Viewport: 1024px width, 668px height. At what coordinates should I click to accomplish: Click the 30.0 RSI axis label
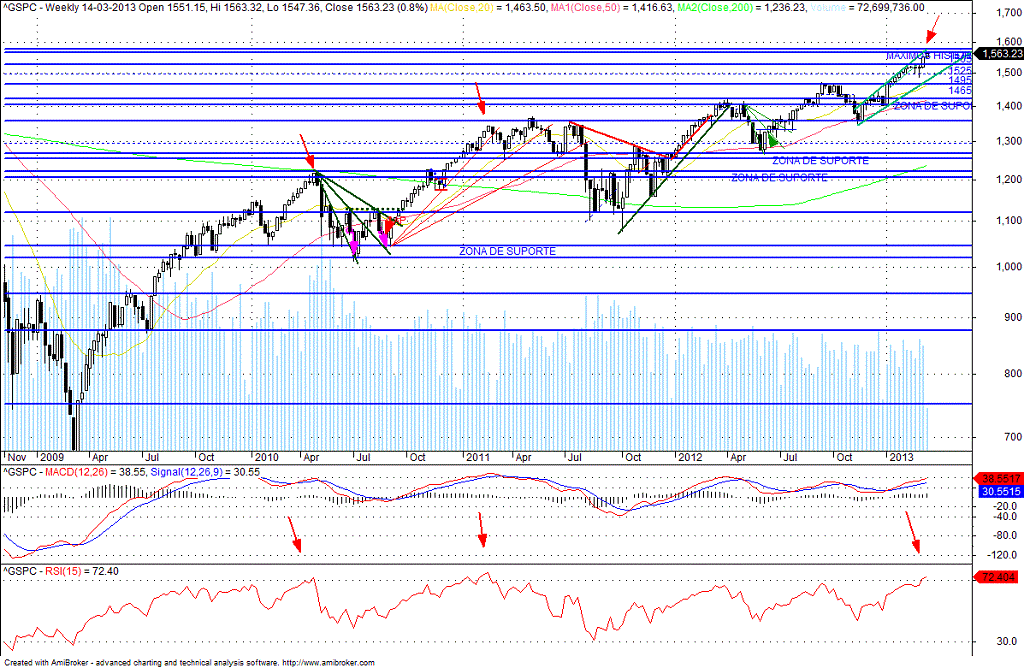(1006, 641)
